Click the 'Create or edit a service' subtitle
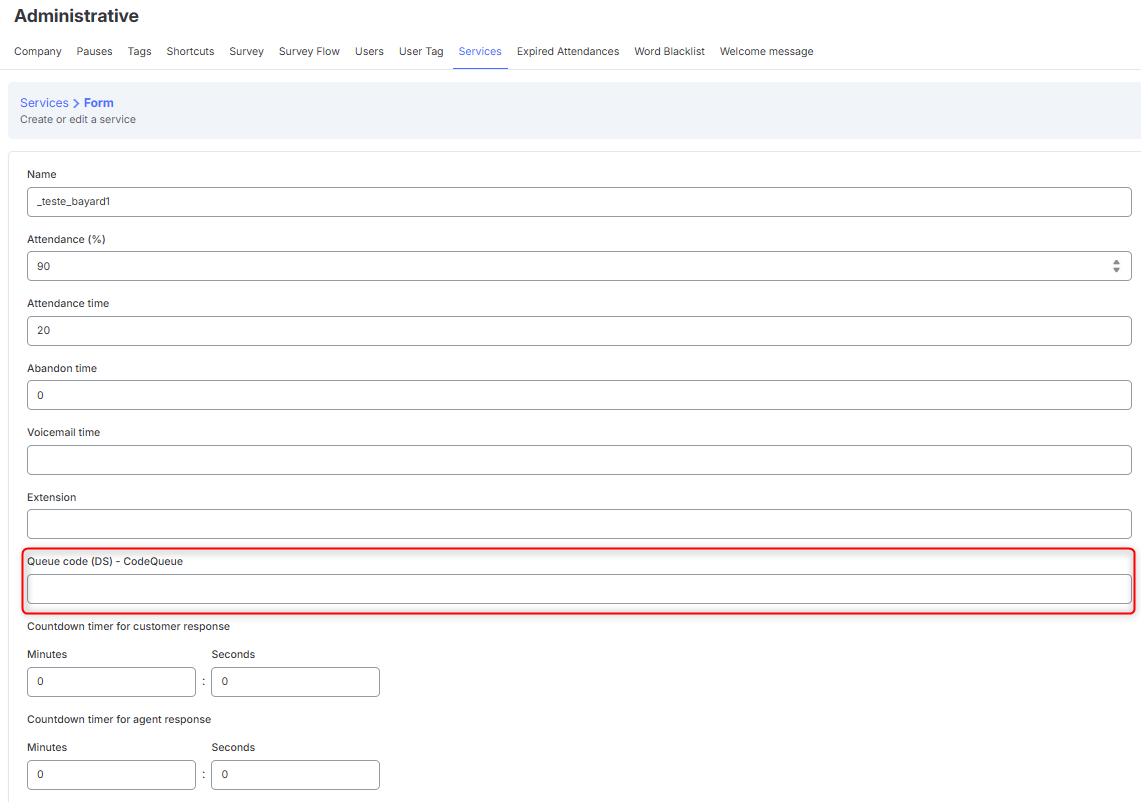 click(x=78, y=119)
